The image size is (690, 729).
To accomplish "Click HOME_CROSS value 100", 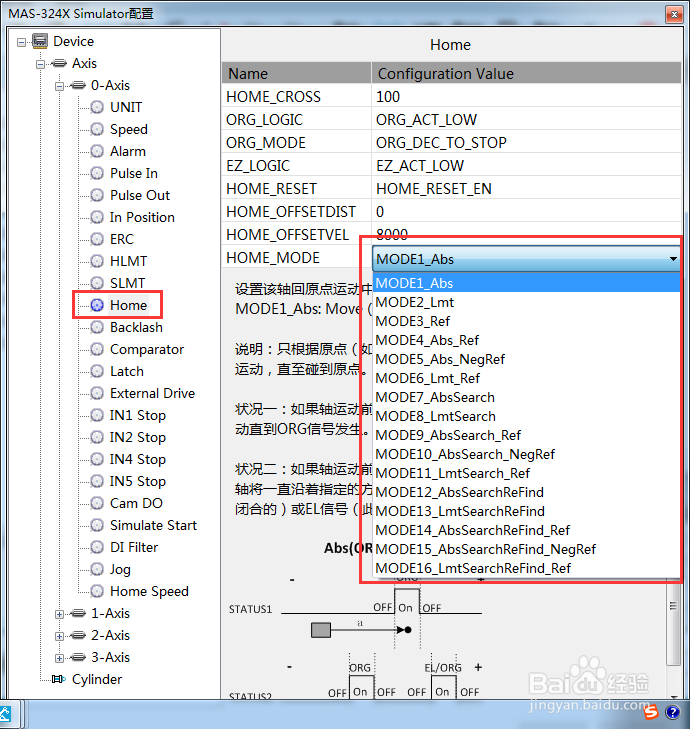I will (526, 97).
